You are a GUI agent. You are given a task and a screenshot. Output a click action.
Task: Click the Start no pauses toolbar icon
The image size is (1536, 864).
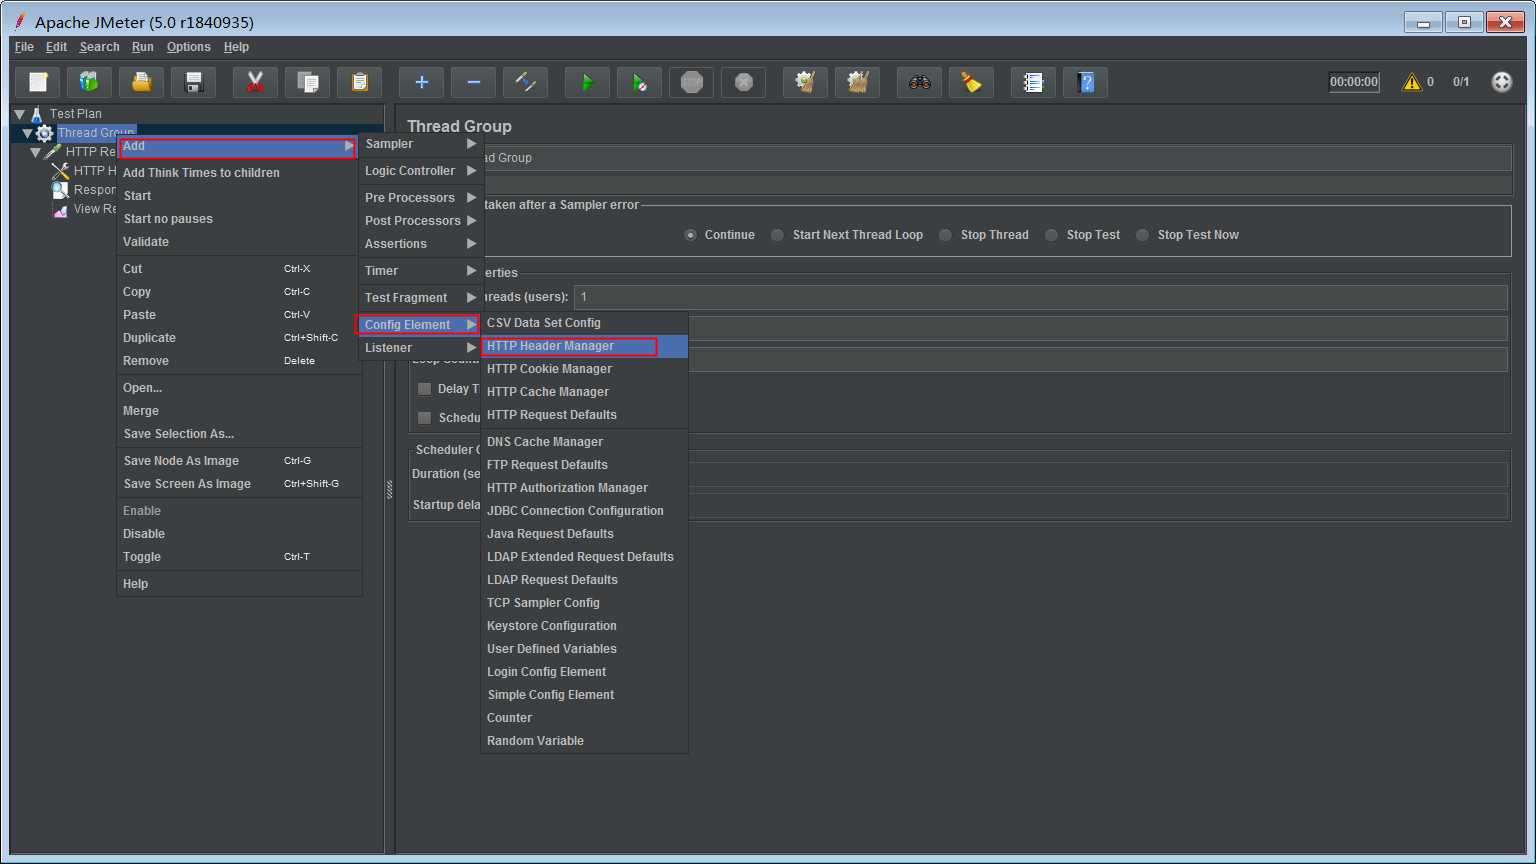click(639, 82)
